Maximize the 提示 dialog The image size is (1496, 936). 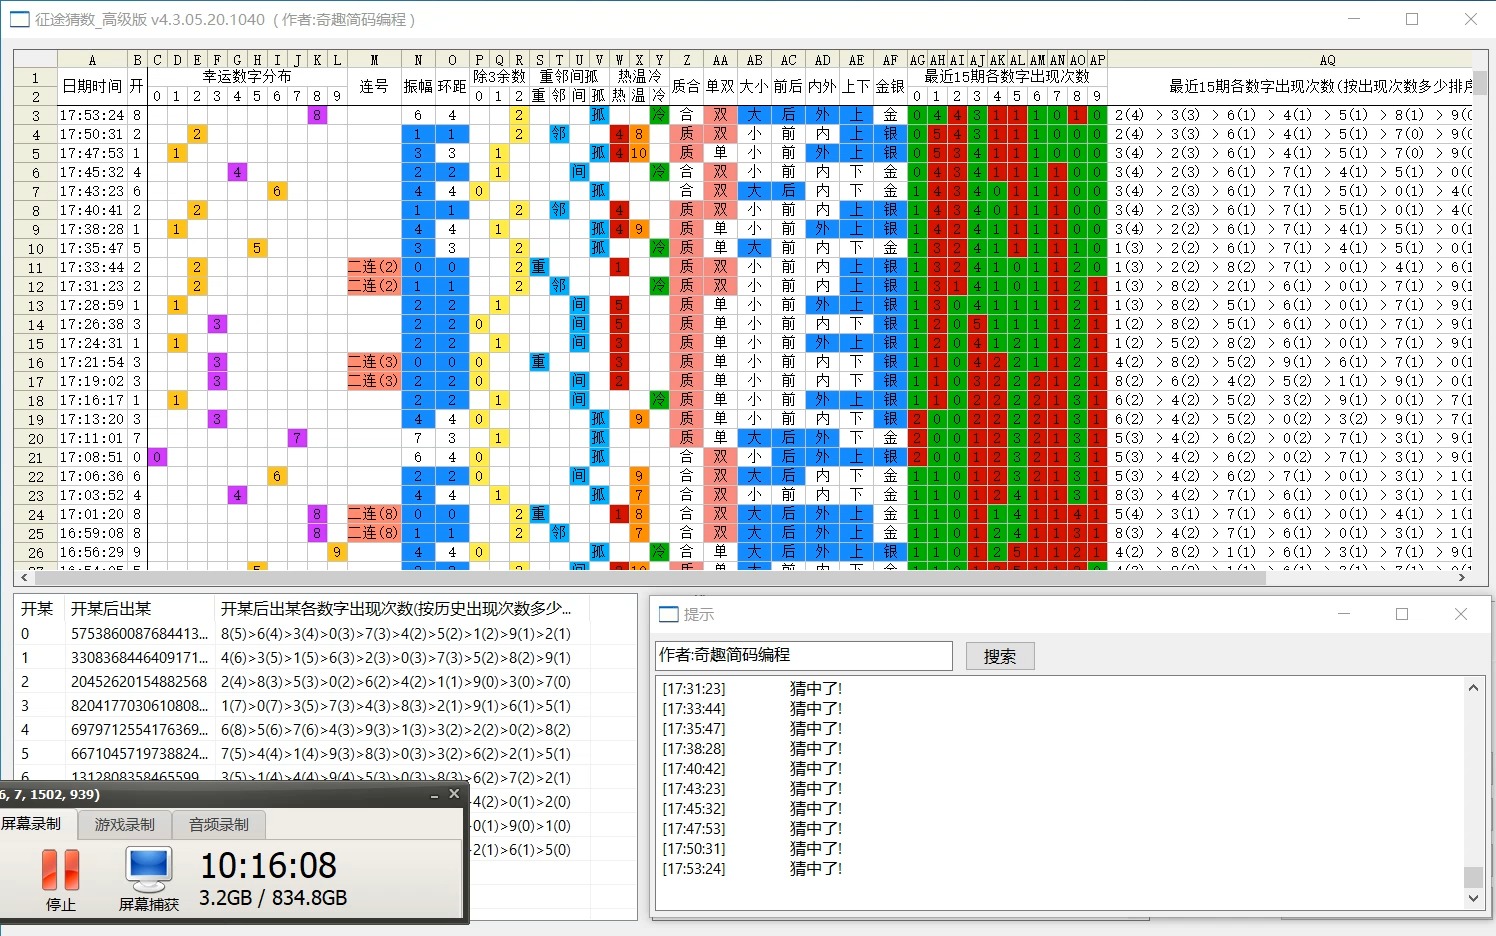coord(1402,614)
